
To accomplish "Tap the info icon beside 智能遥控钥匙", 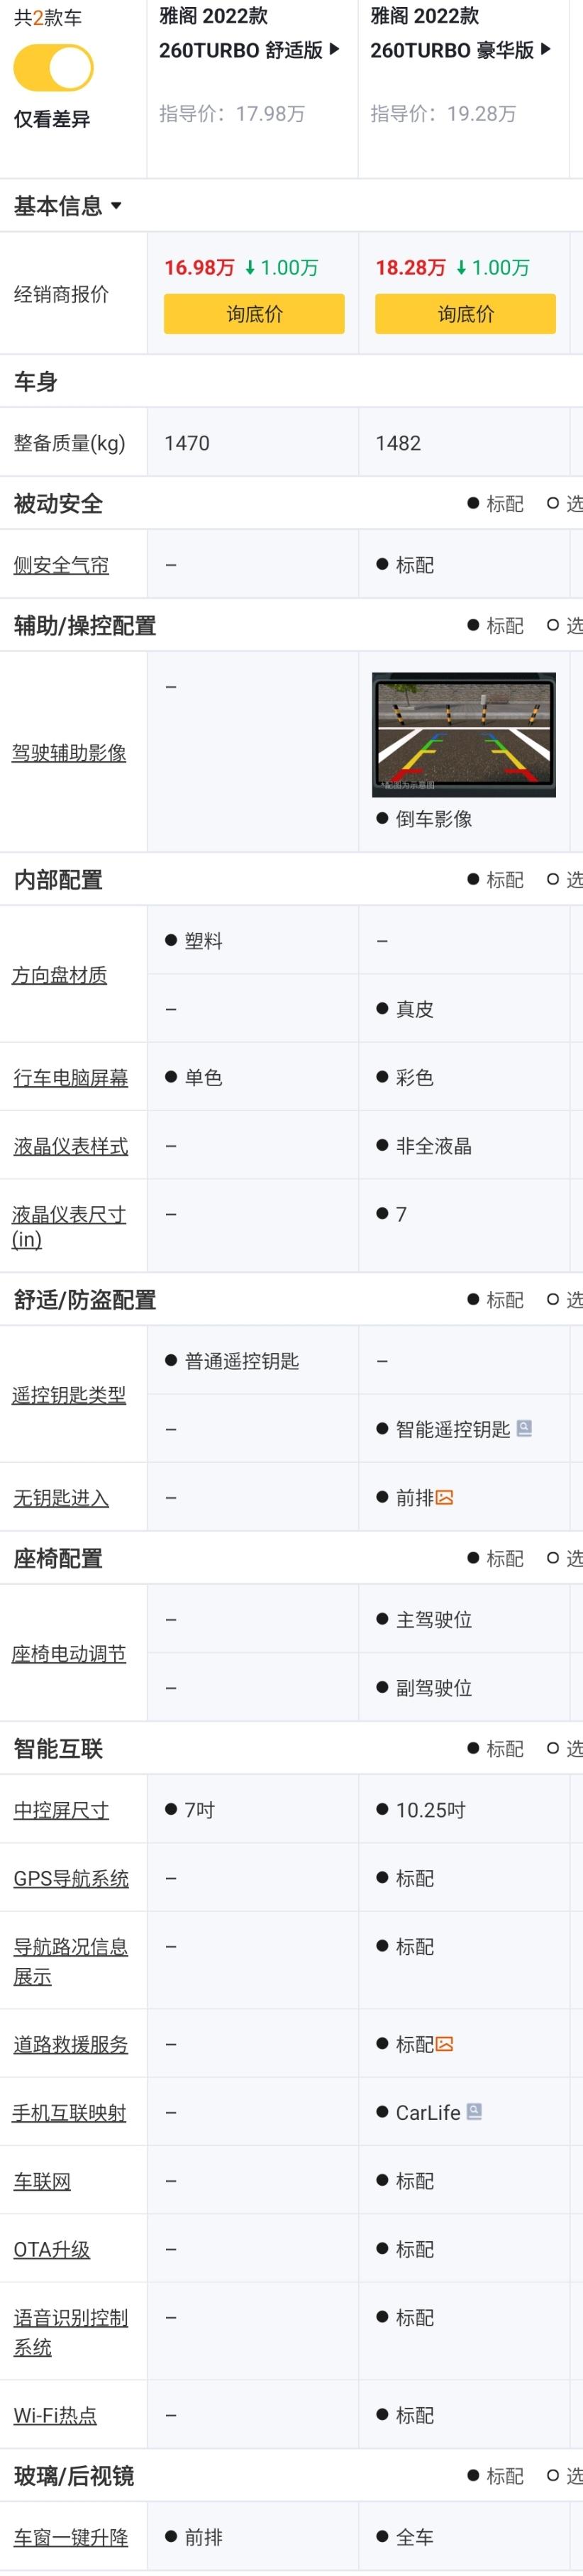I will coord(524,1428).
